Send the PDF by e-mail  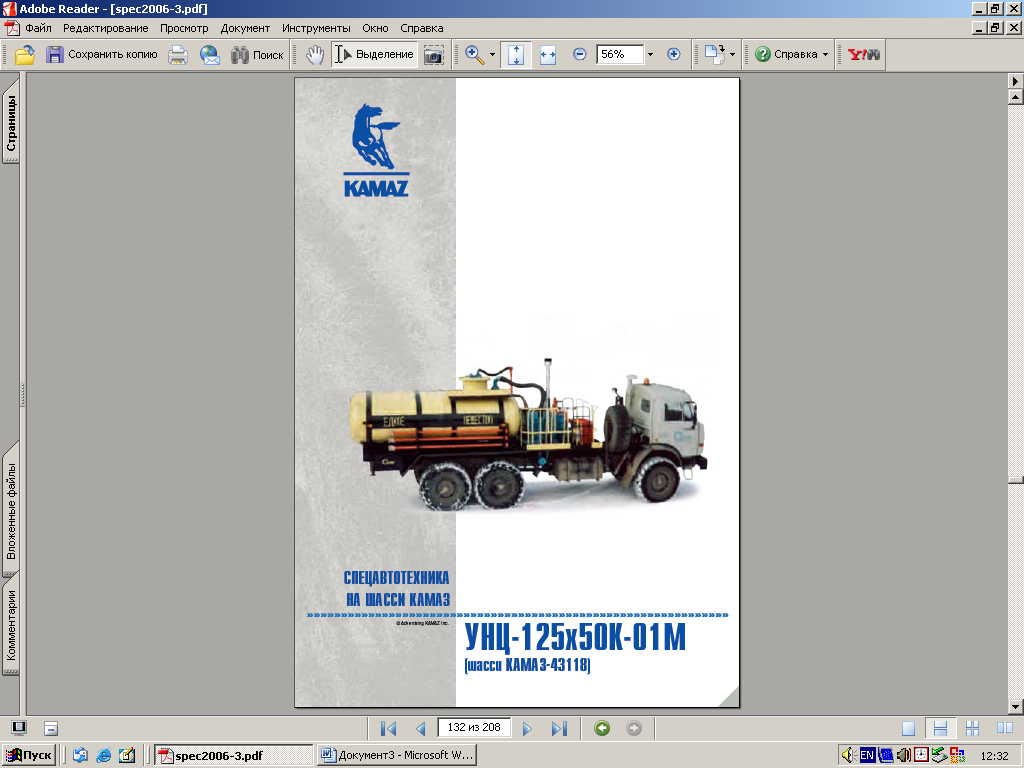click(x=209, y=55)
